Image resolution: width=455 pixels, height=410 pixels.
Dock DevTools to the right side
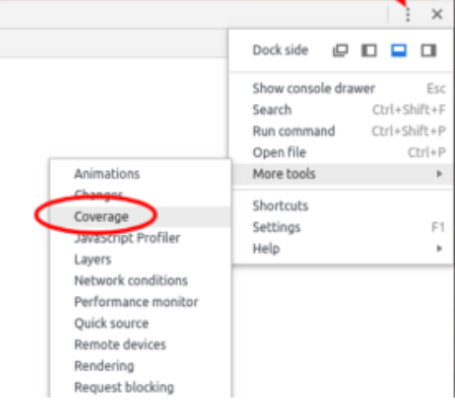[428, 51]
